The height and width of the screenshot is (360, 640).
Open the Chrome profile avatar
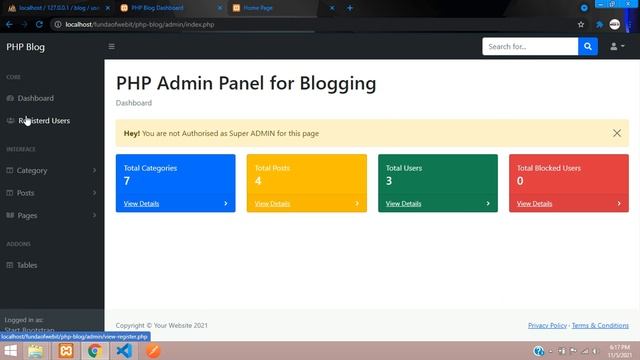coord(615,24)
